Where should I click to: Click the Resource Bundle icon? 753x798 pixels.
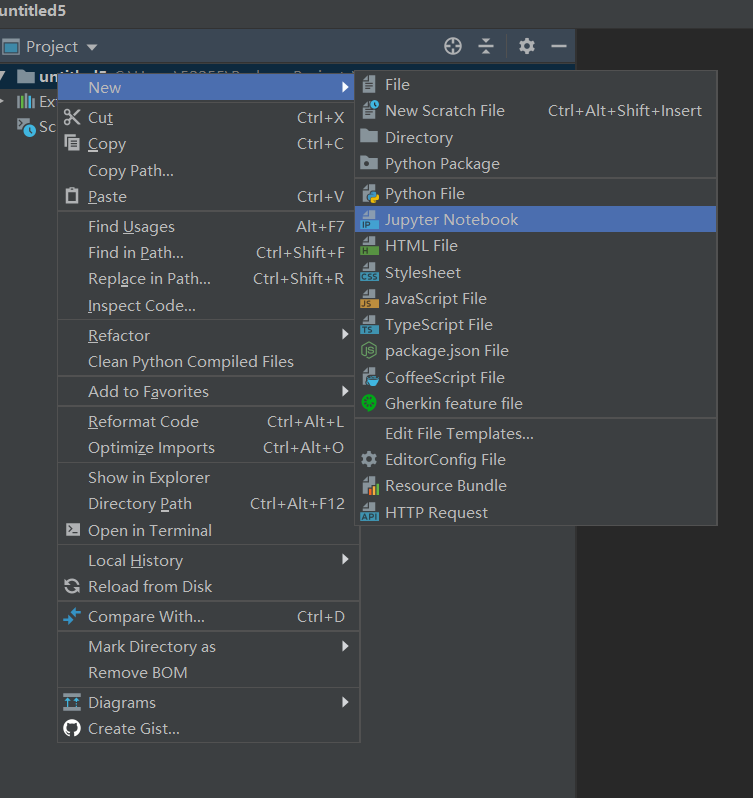click(x=370, y=486)
